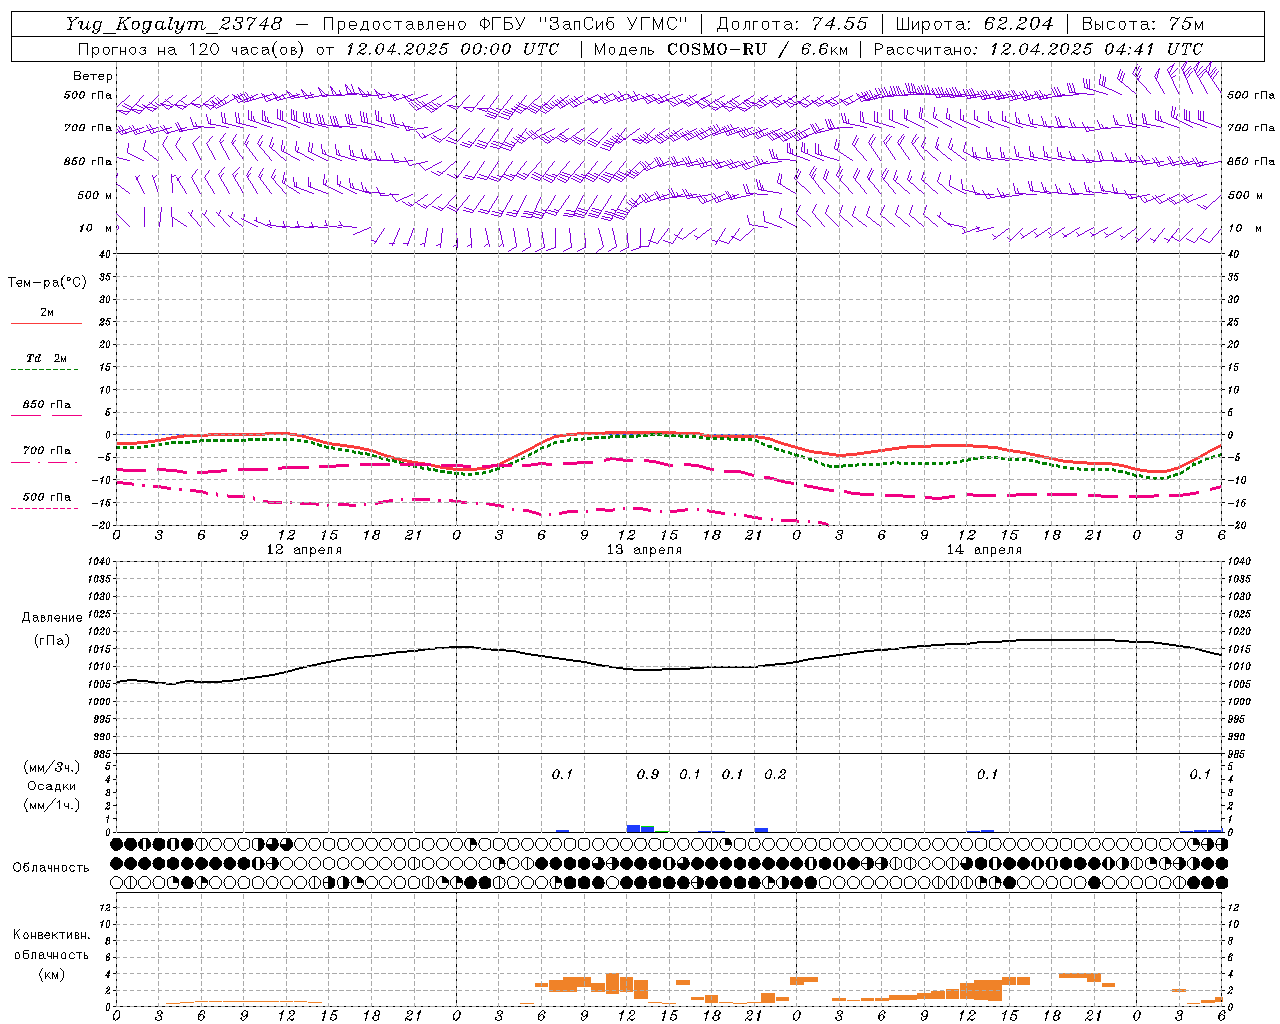The height and width of the screenshot is (1024, 1280).
Task: Click the (мм/1ч.) precipitation unit label
Action: (52, 805)
